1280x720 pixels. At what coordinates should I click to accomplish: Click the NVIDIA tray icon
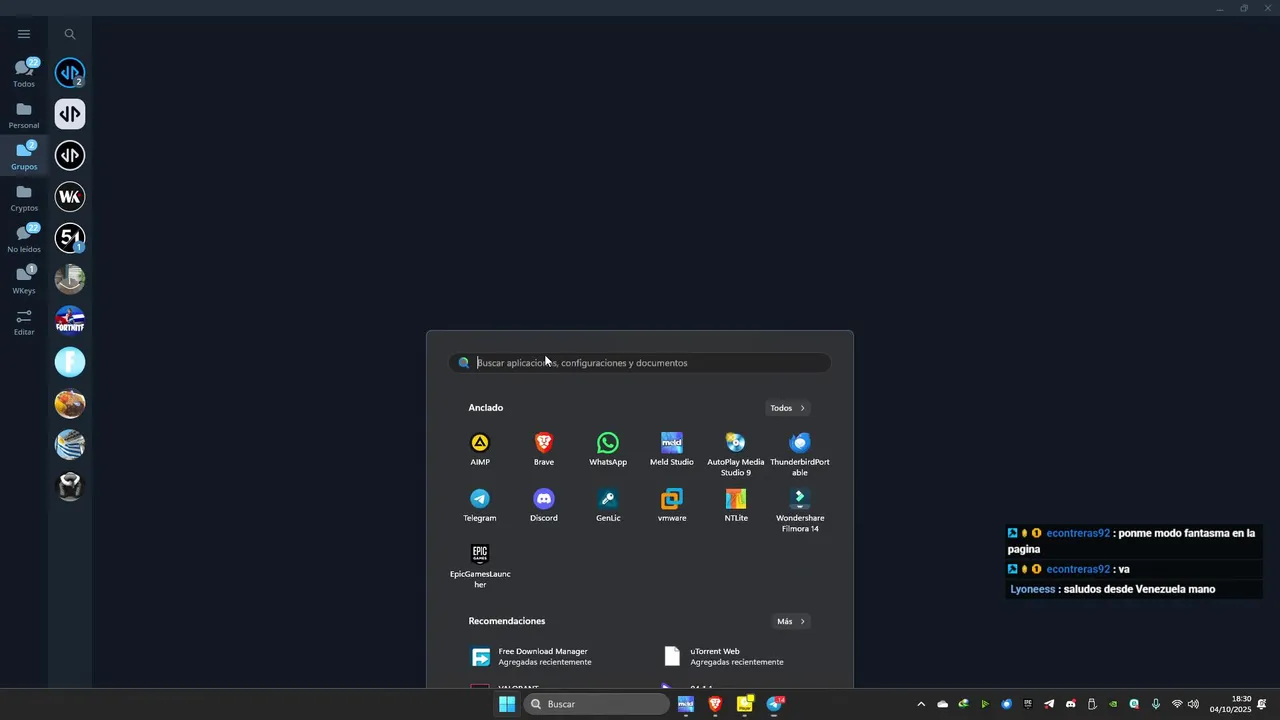tap(1113, 704)
